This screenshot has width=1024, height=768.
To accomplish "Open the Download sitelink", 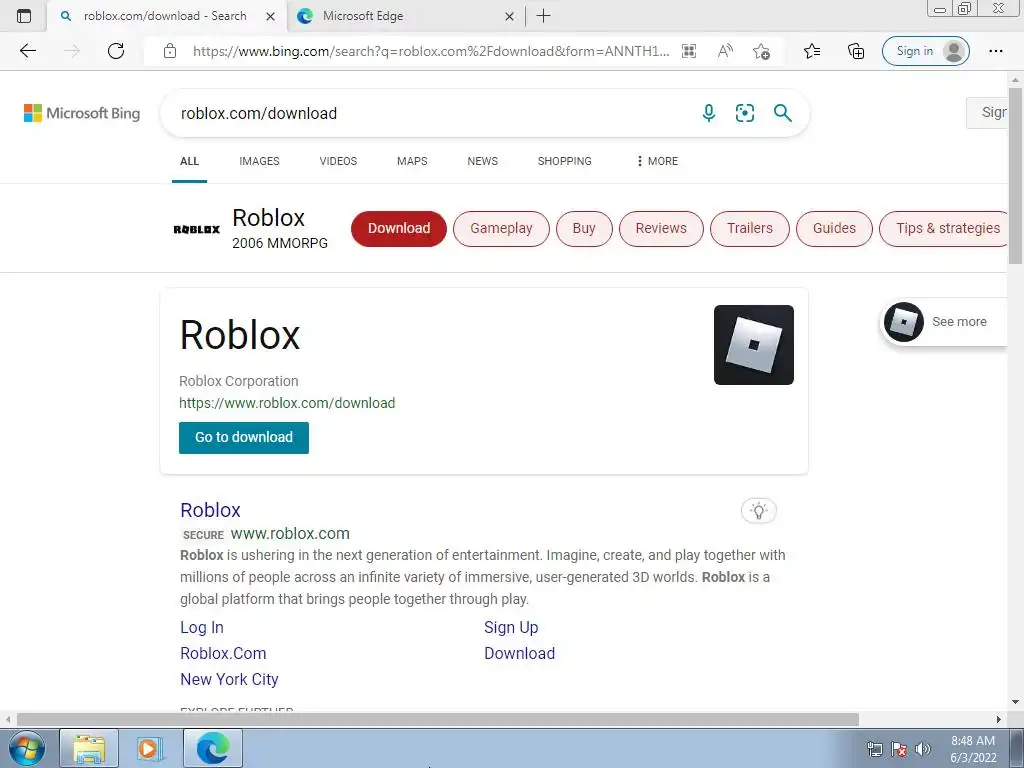I will point(520,654).
